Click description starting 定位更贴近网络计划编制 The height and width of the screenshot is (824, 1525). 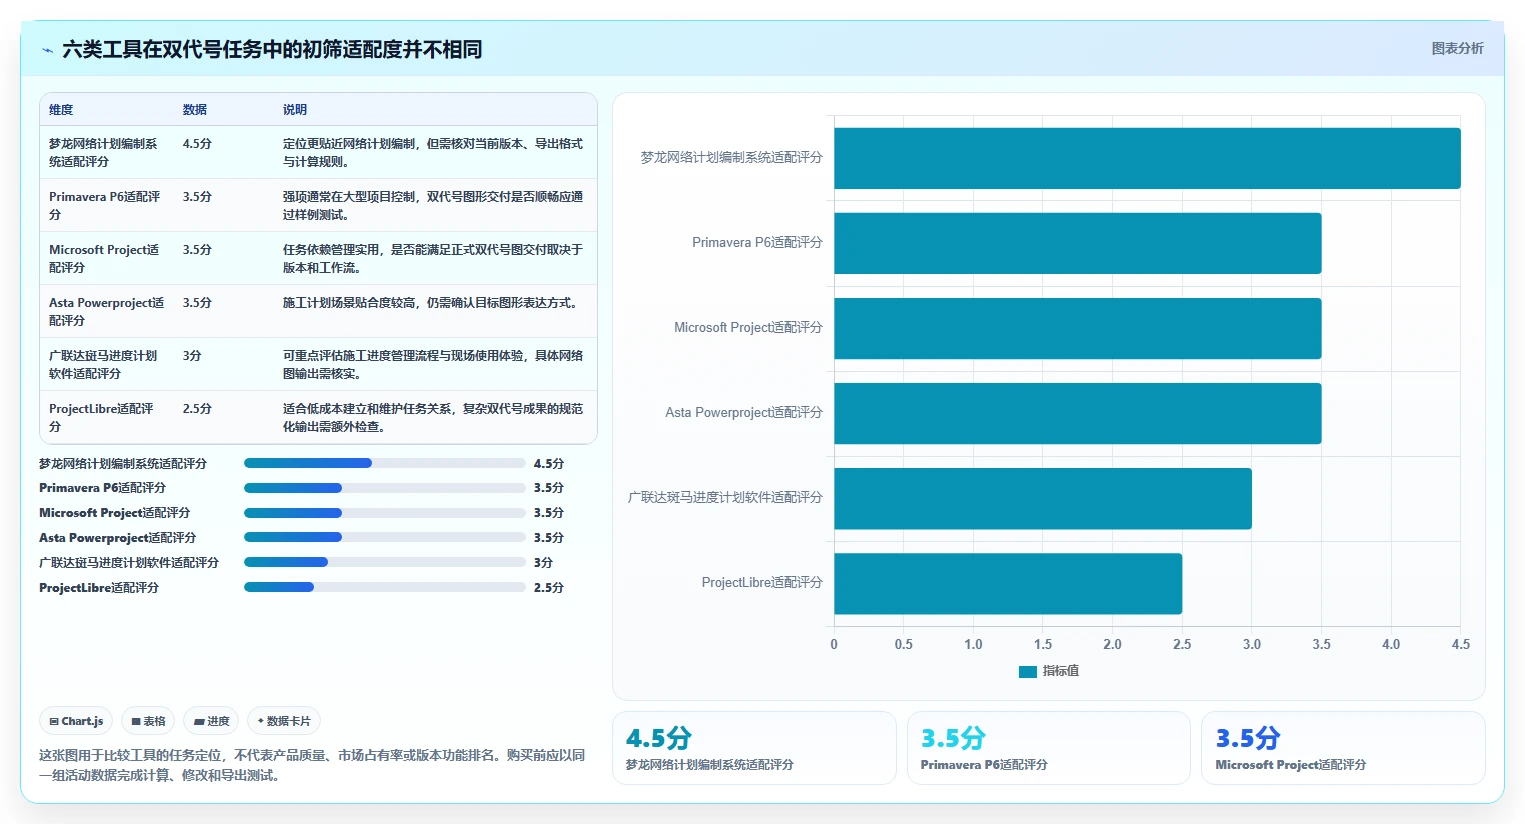pyautogui.click(x=433, y=152)
